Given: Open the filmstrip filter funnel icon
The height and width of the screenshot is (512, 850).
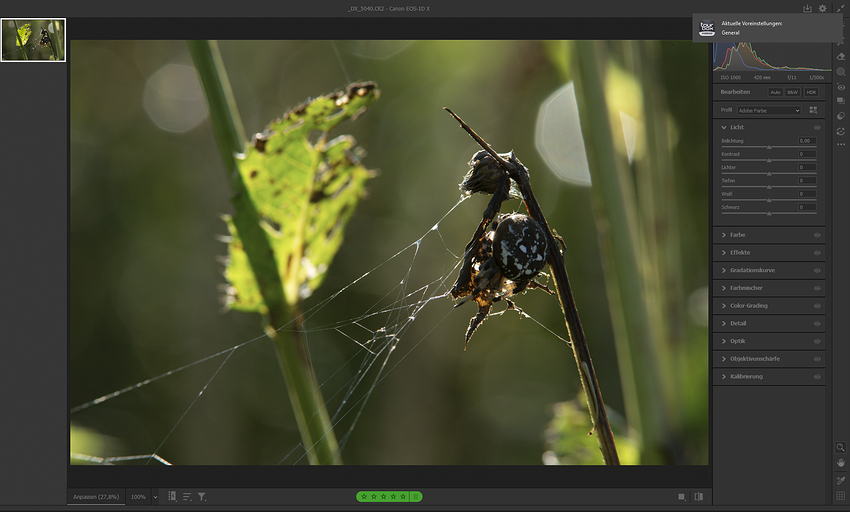Looking at the screenshot, I should click(x=201, y=496).
